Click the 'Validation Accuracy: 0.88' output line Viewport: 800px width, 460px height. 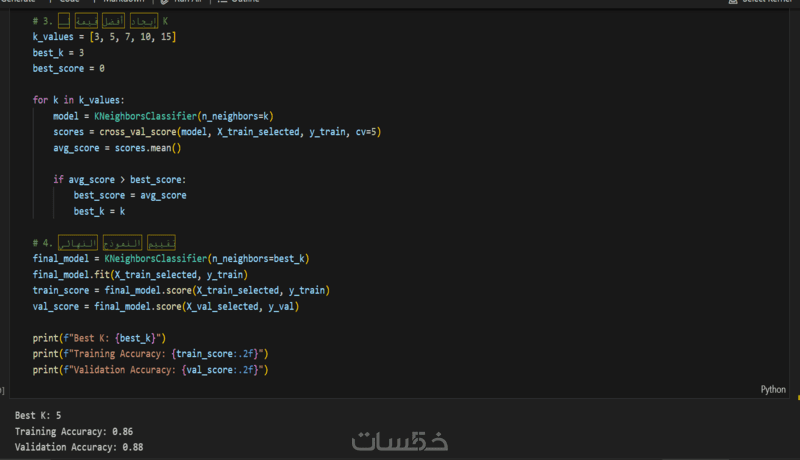coord(79,447)
